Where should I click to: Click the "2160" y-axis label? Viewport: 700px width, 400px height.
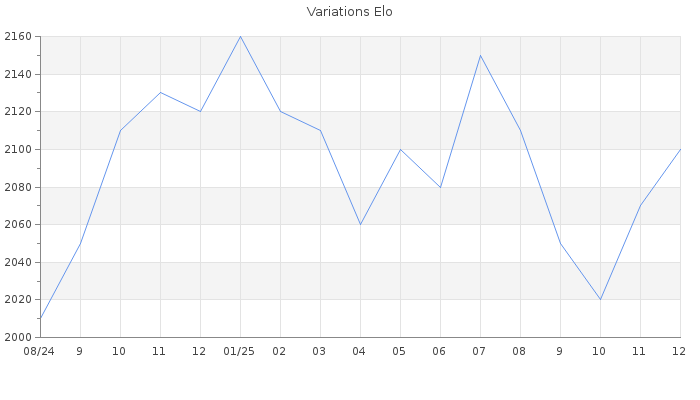click(x=19, y=37)
